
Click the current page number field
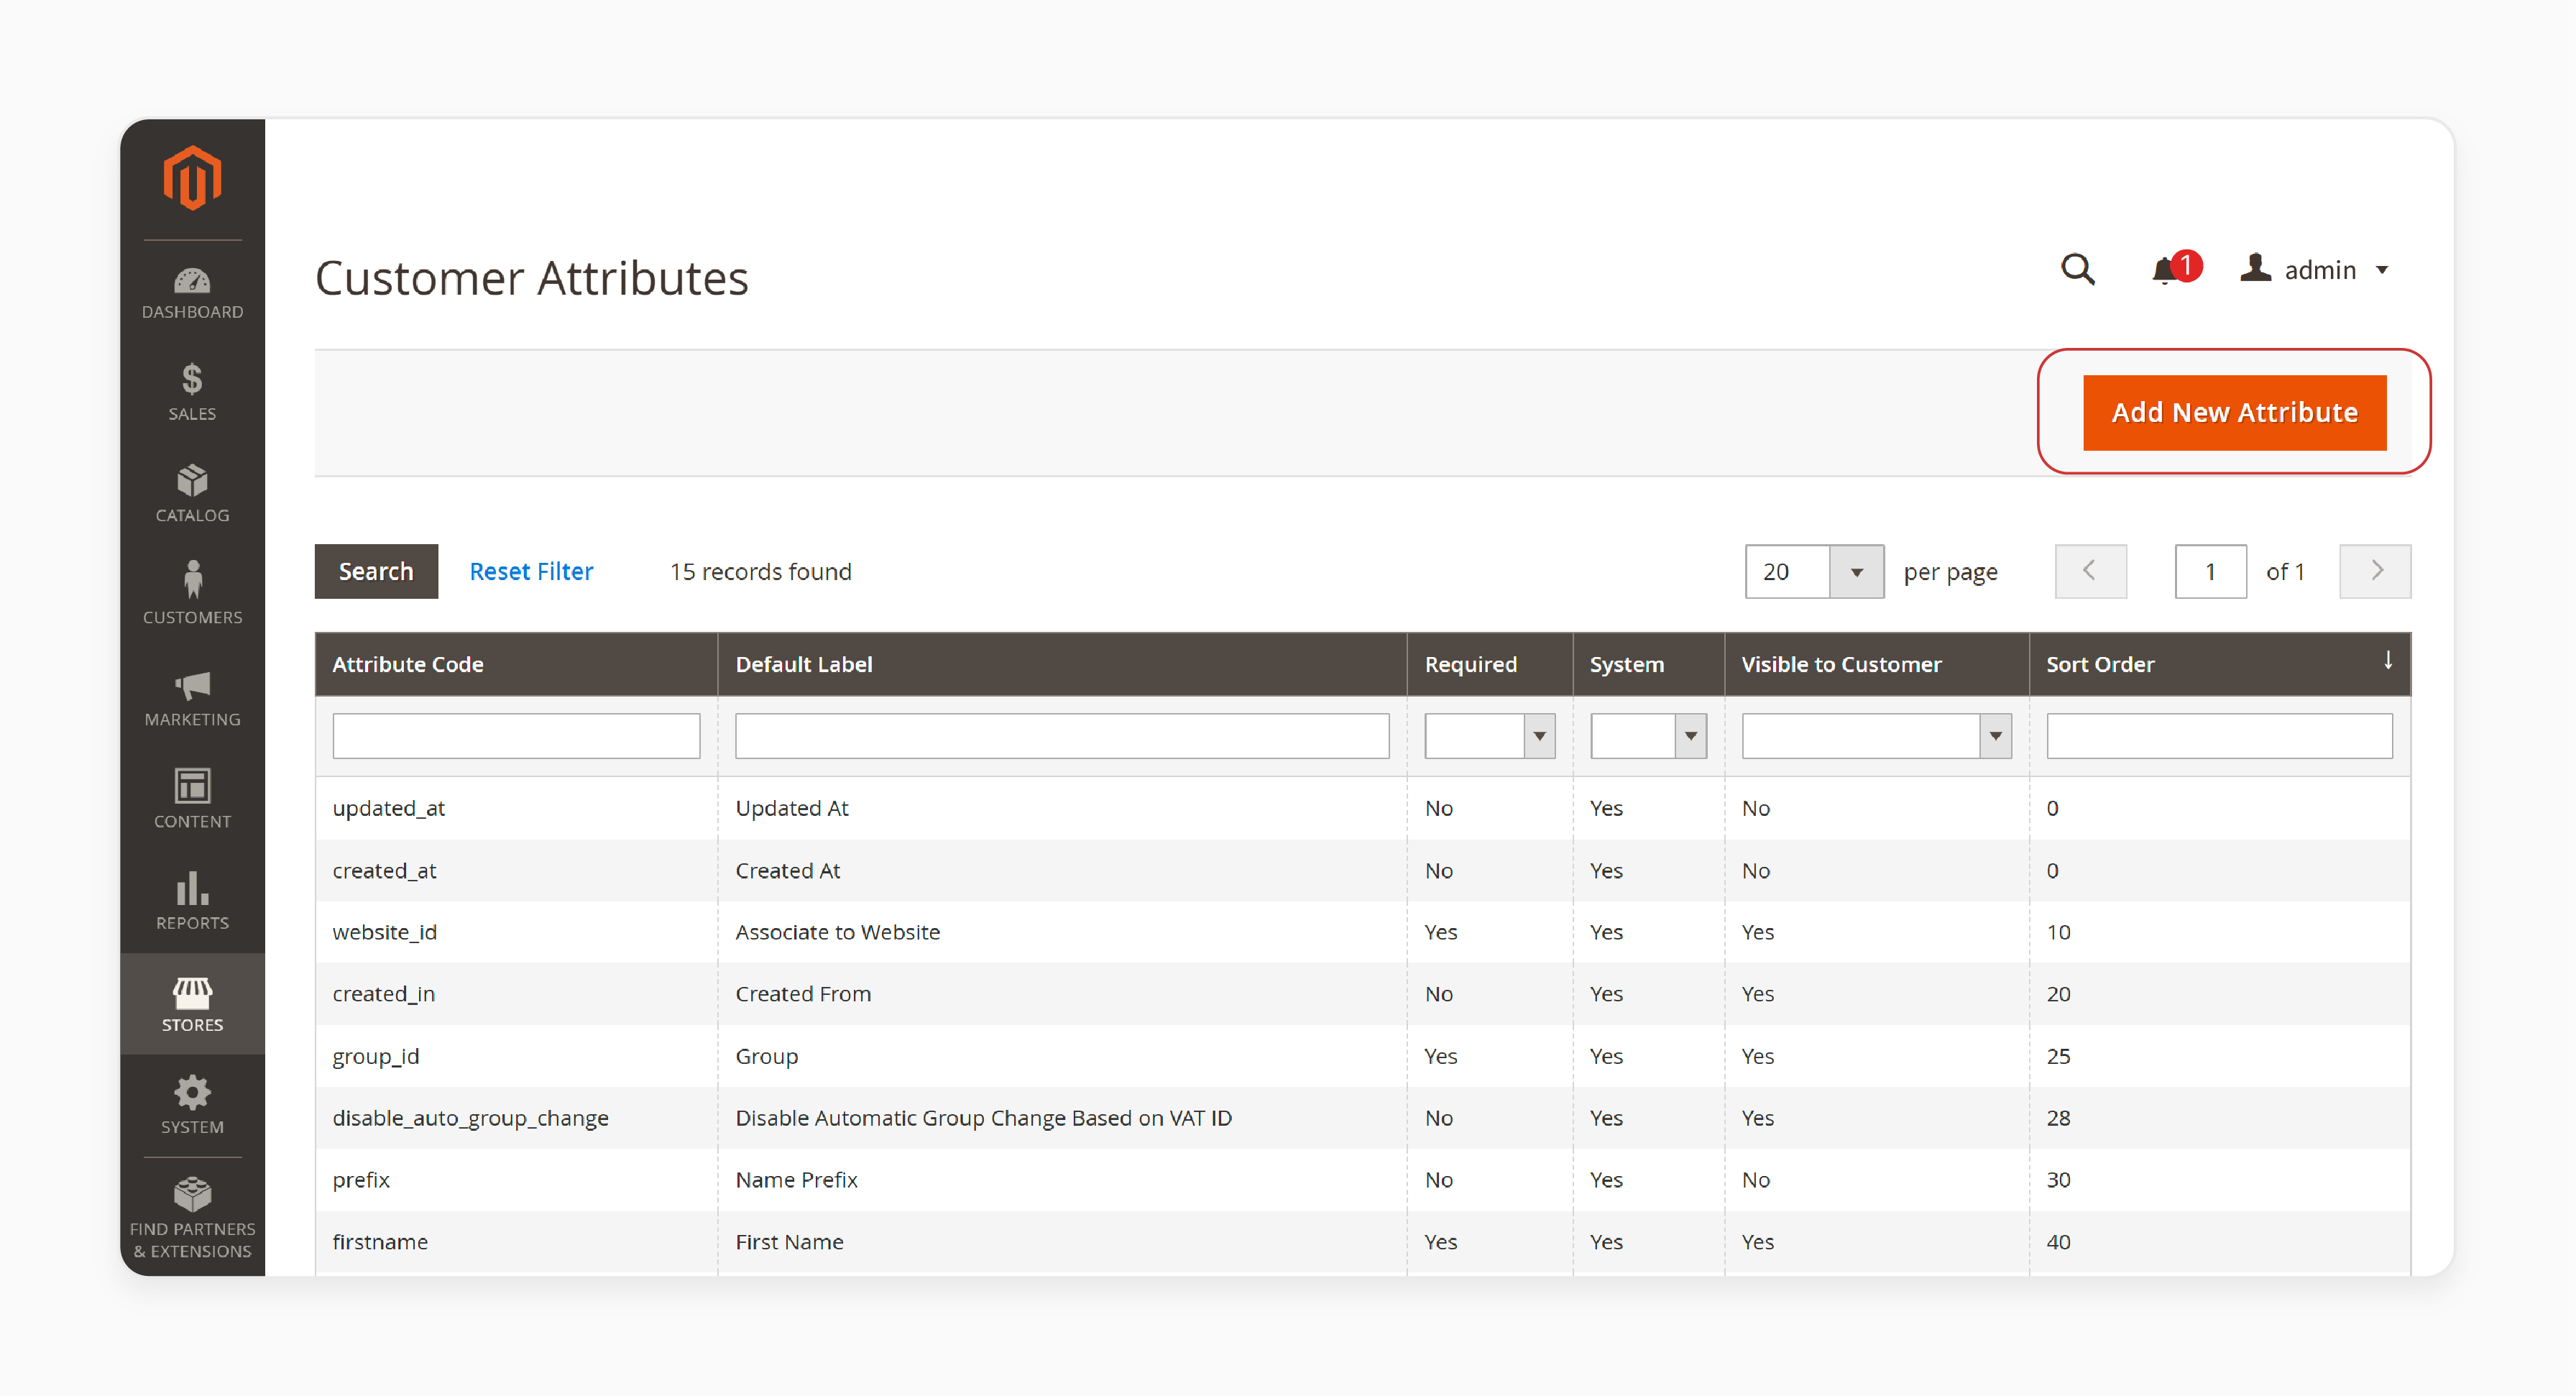2210,572
